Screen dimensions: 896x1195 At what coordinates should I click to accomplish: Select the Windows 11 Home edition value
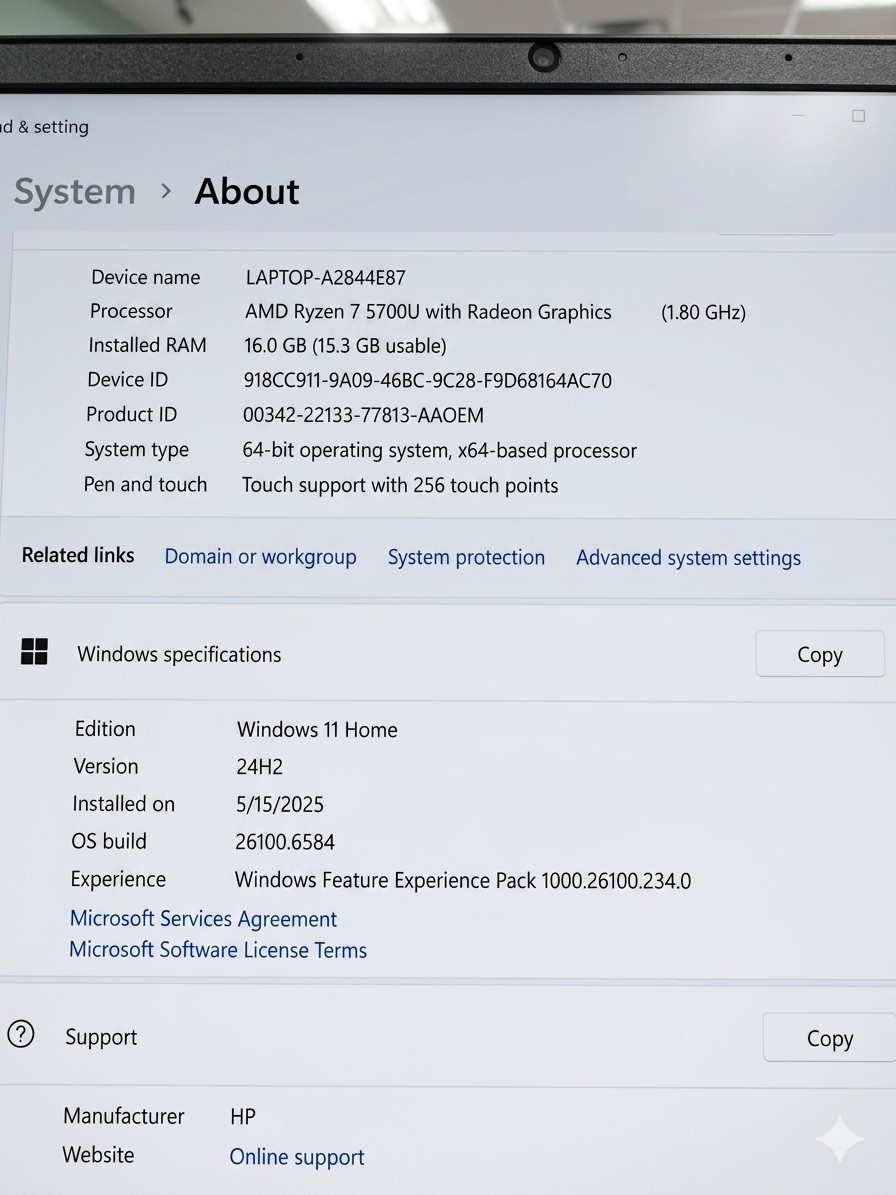pyautogui.click(x=317, y=729)
